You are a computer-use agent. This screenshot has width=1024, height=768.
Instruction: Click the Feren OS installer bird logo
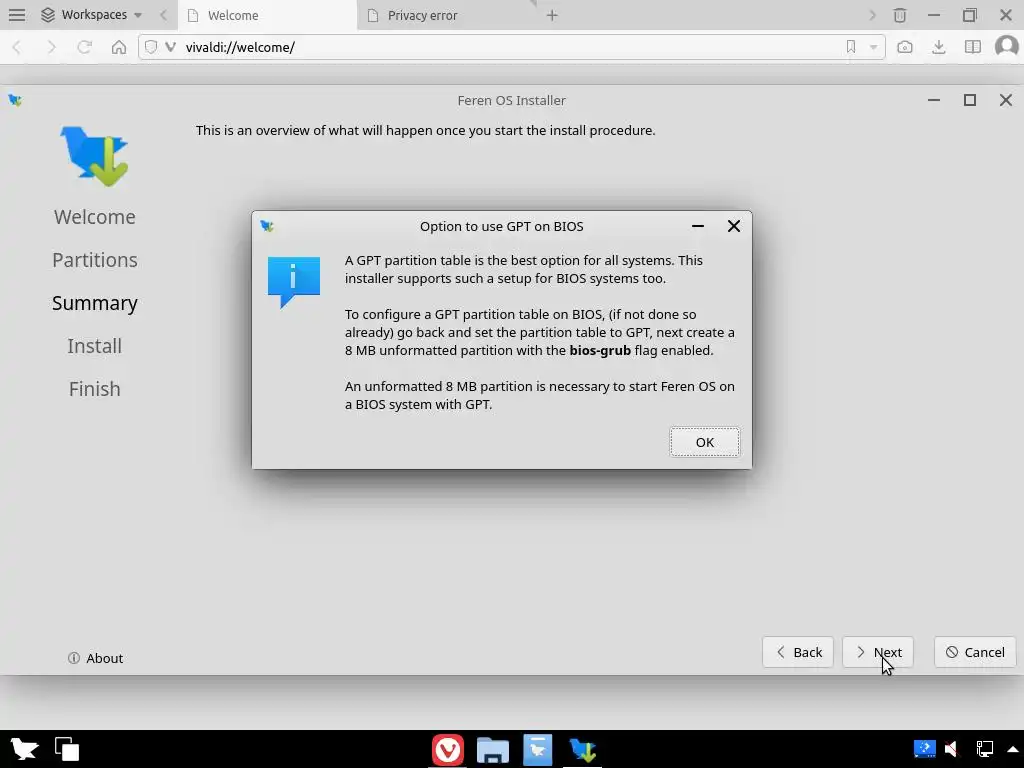pyautogui.click(x=95, y=156)
